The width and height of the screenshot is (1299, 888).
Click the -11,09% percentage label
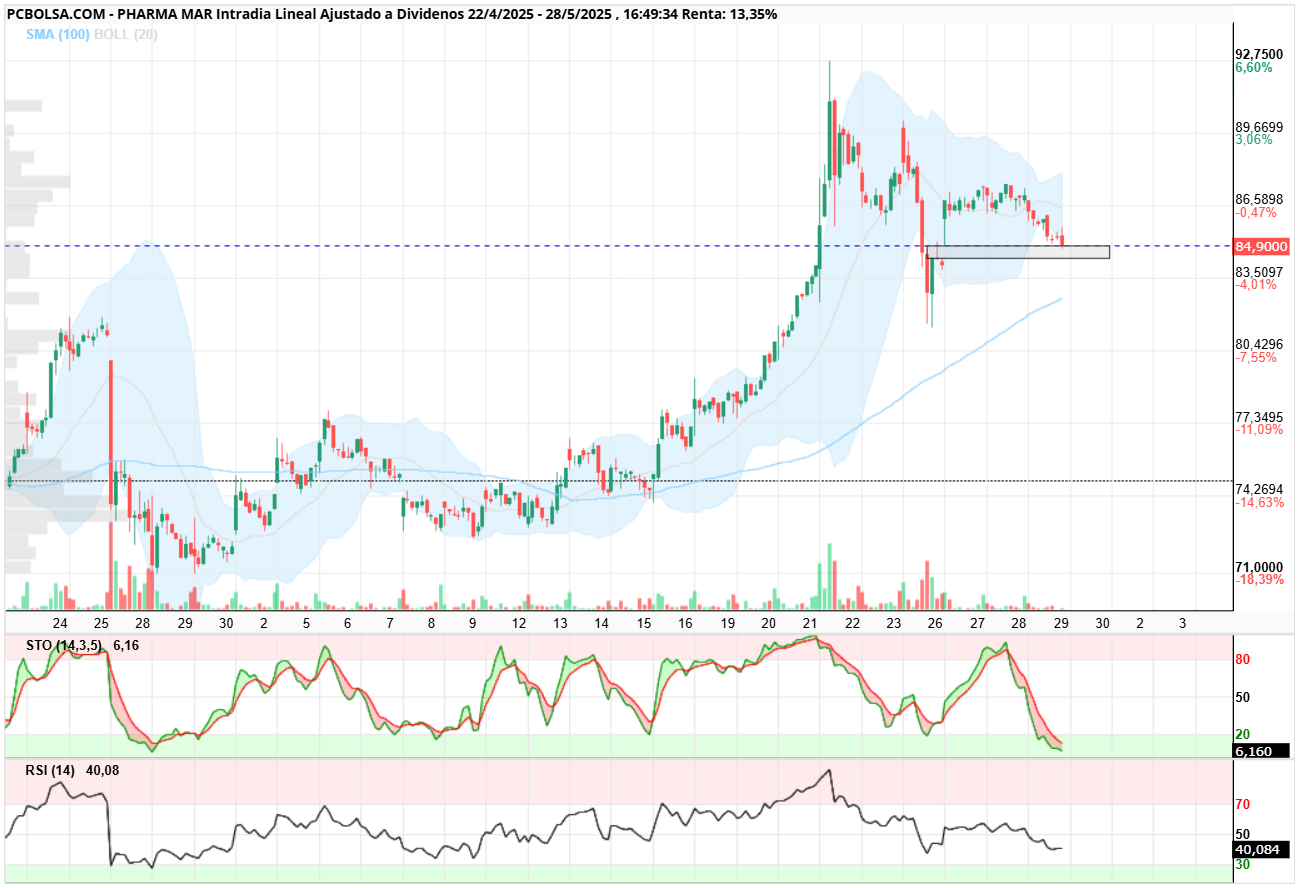tap(1259, 430)
